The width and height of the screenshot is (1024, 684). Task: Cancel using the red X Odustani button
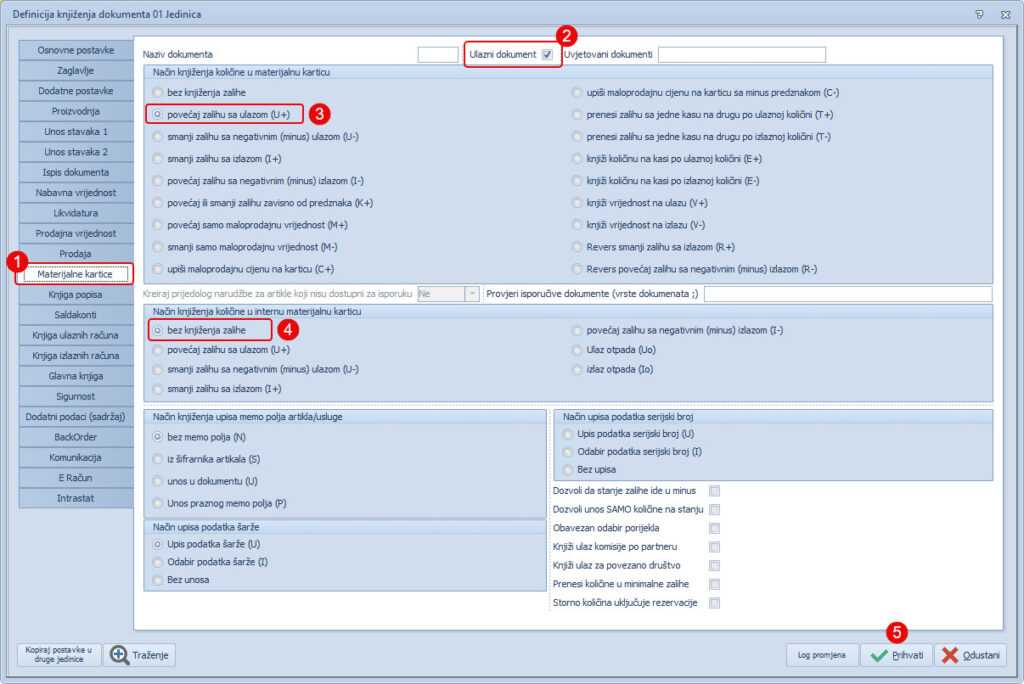click(x=971, y=655)
